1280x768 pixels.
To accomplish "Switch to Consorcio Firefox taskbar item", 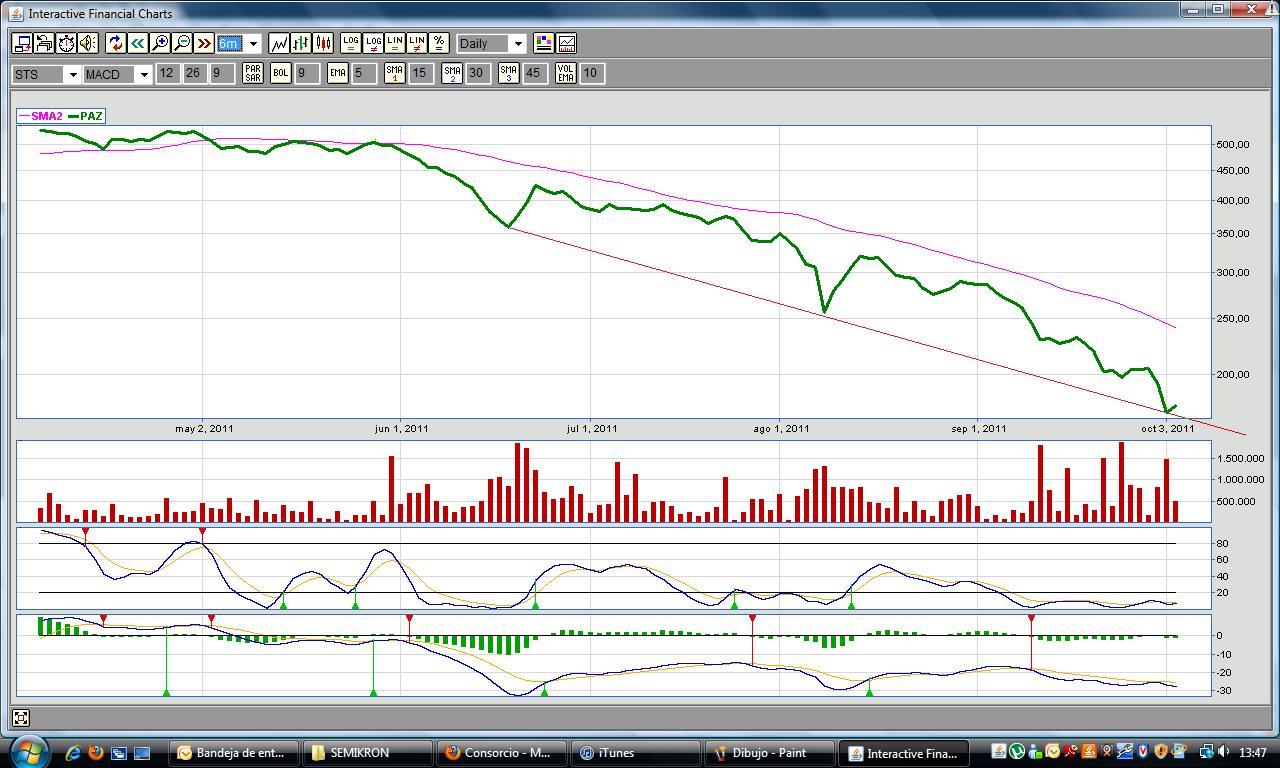I will tap(503, 753).
